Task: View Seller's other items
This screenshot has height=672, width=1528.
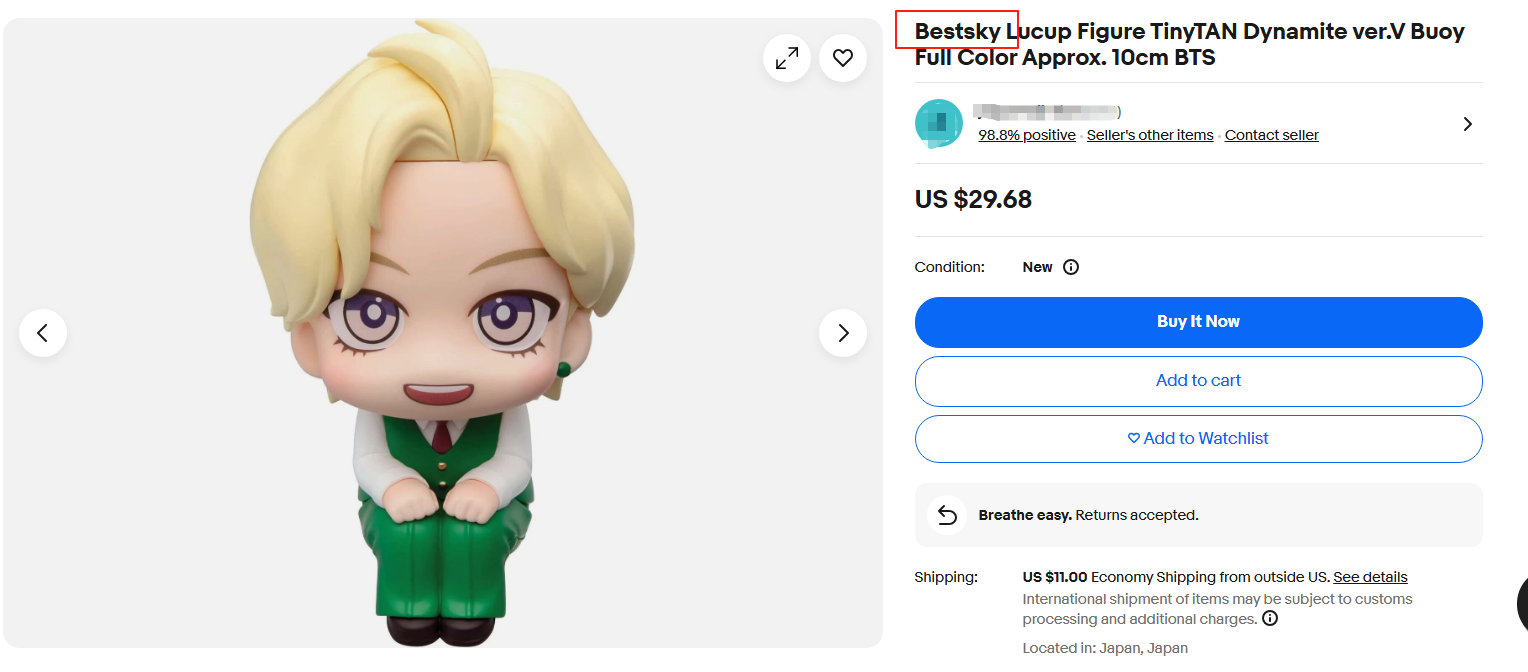Action: click(1150, 135)
